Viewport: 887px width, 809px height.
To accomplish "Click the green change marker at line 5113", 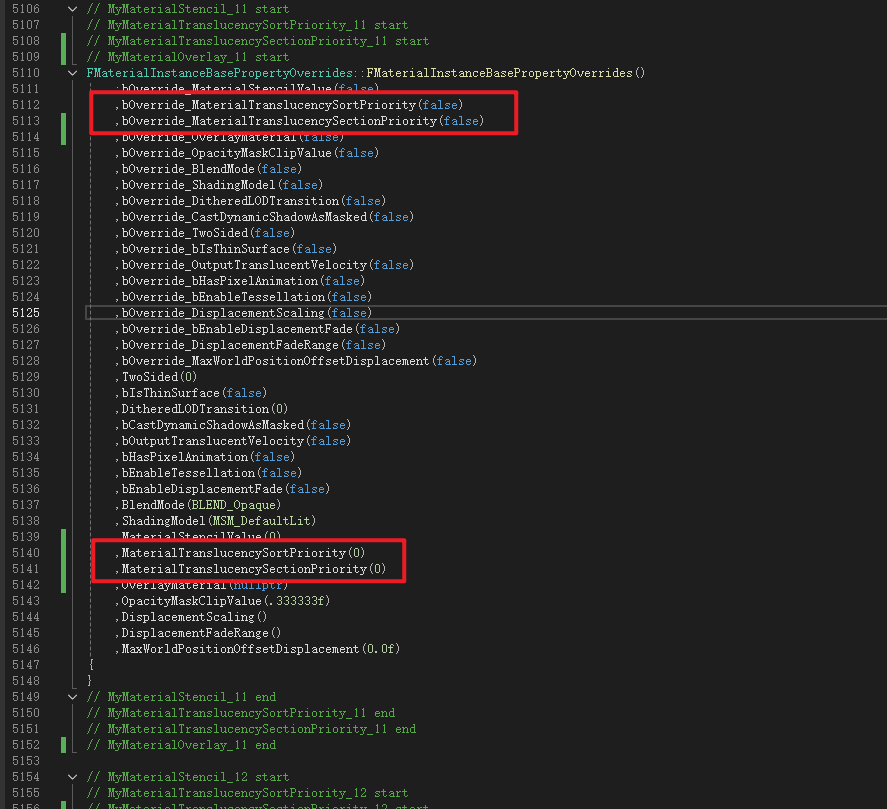I will click(63, 121).
